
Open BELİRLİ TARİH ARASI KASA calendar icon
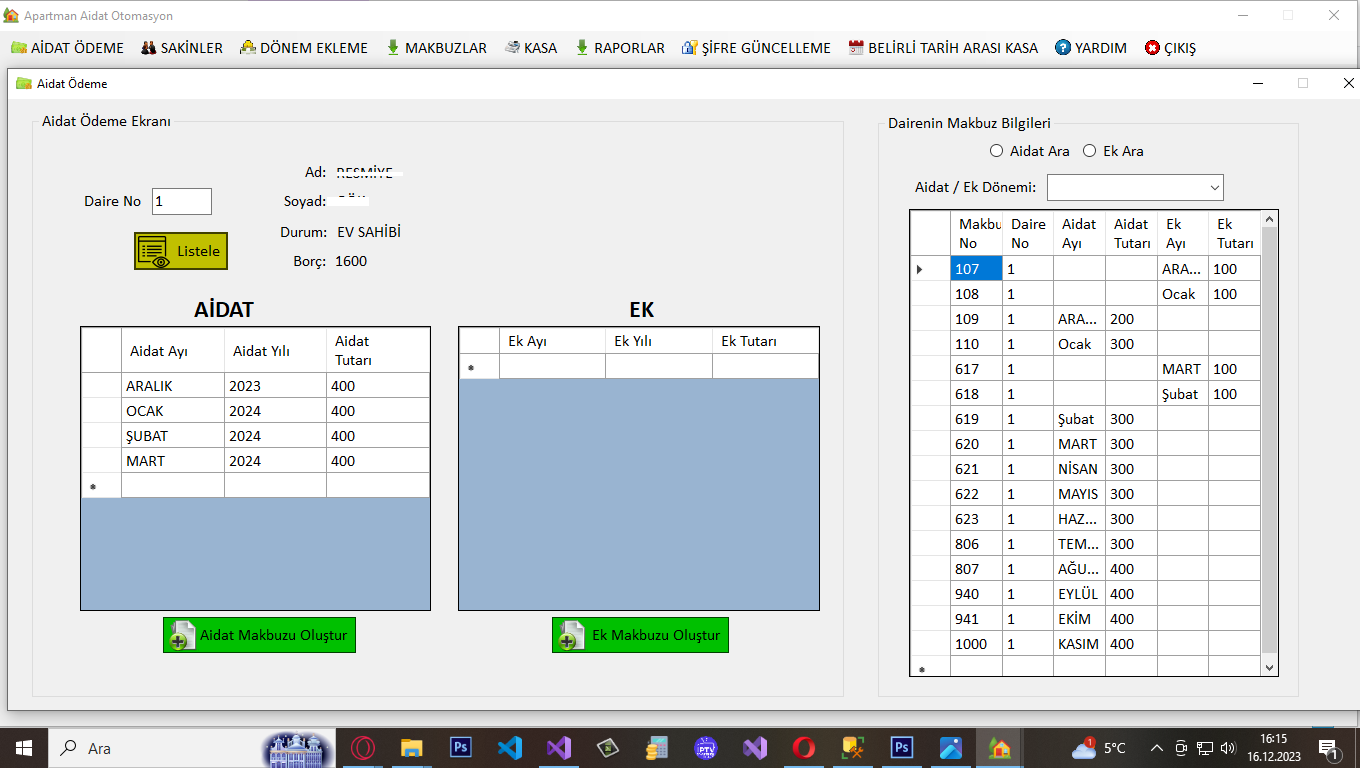[856, 48]
